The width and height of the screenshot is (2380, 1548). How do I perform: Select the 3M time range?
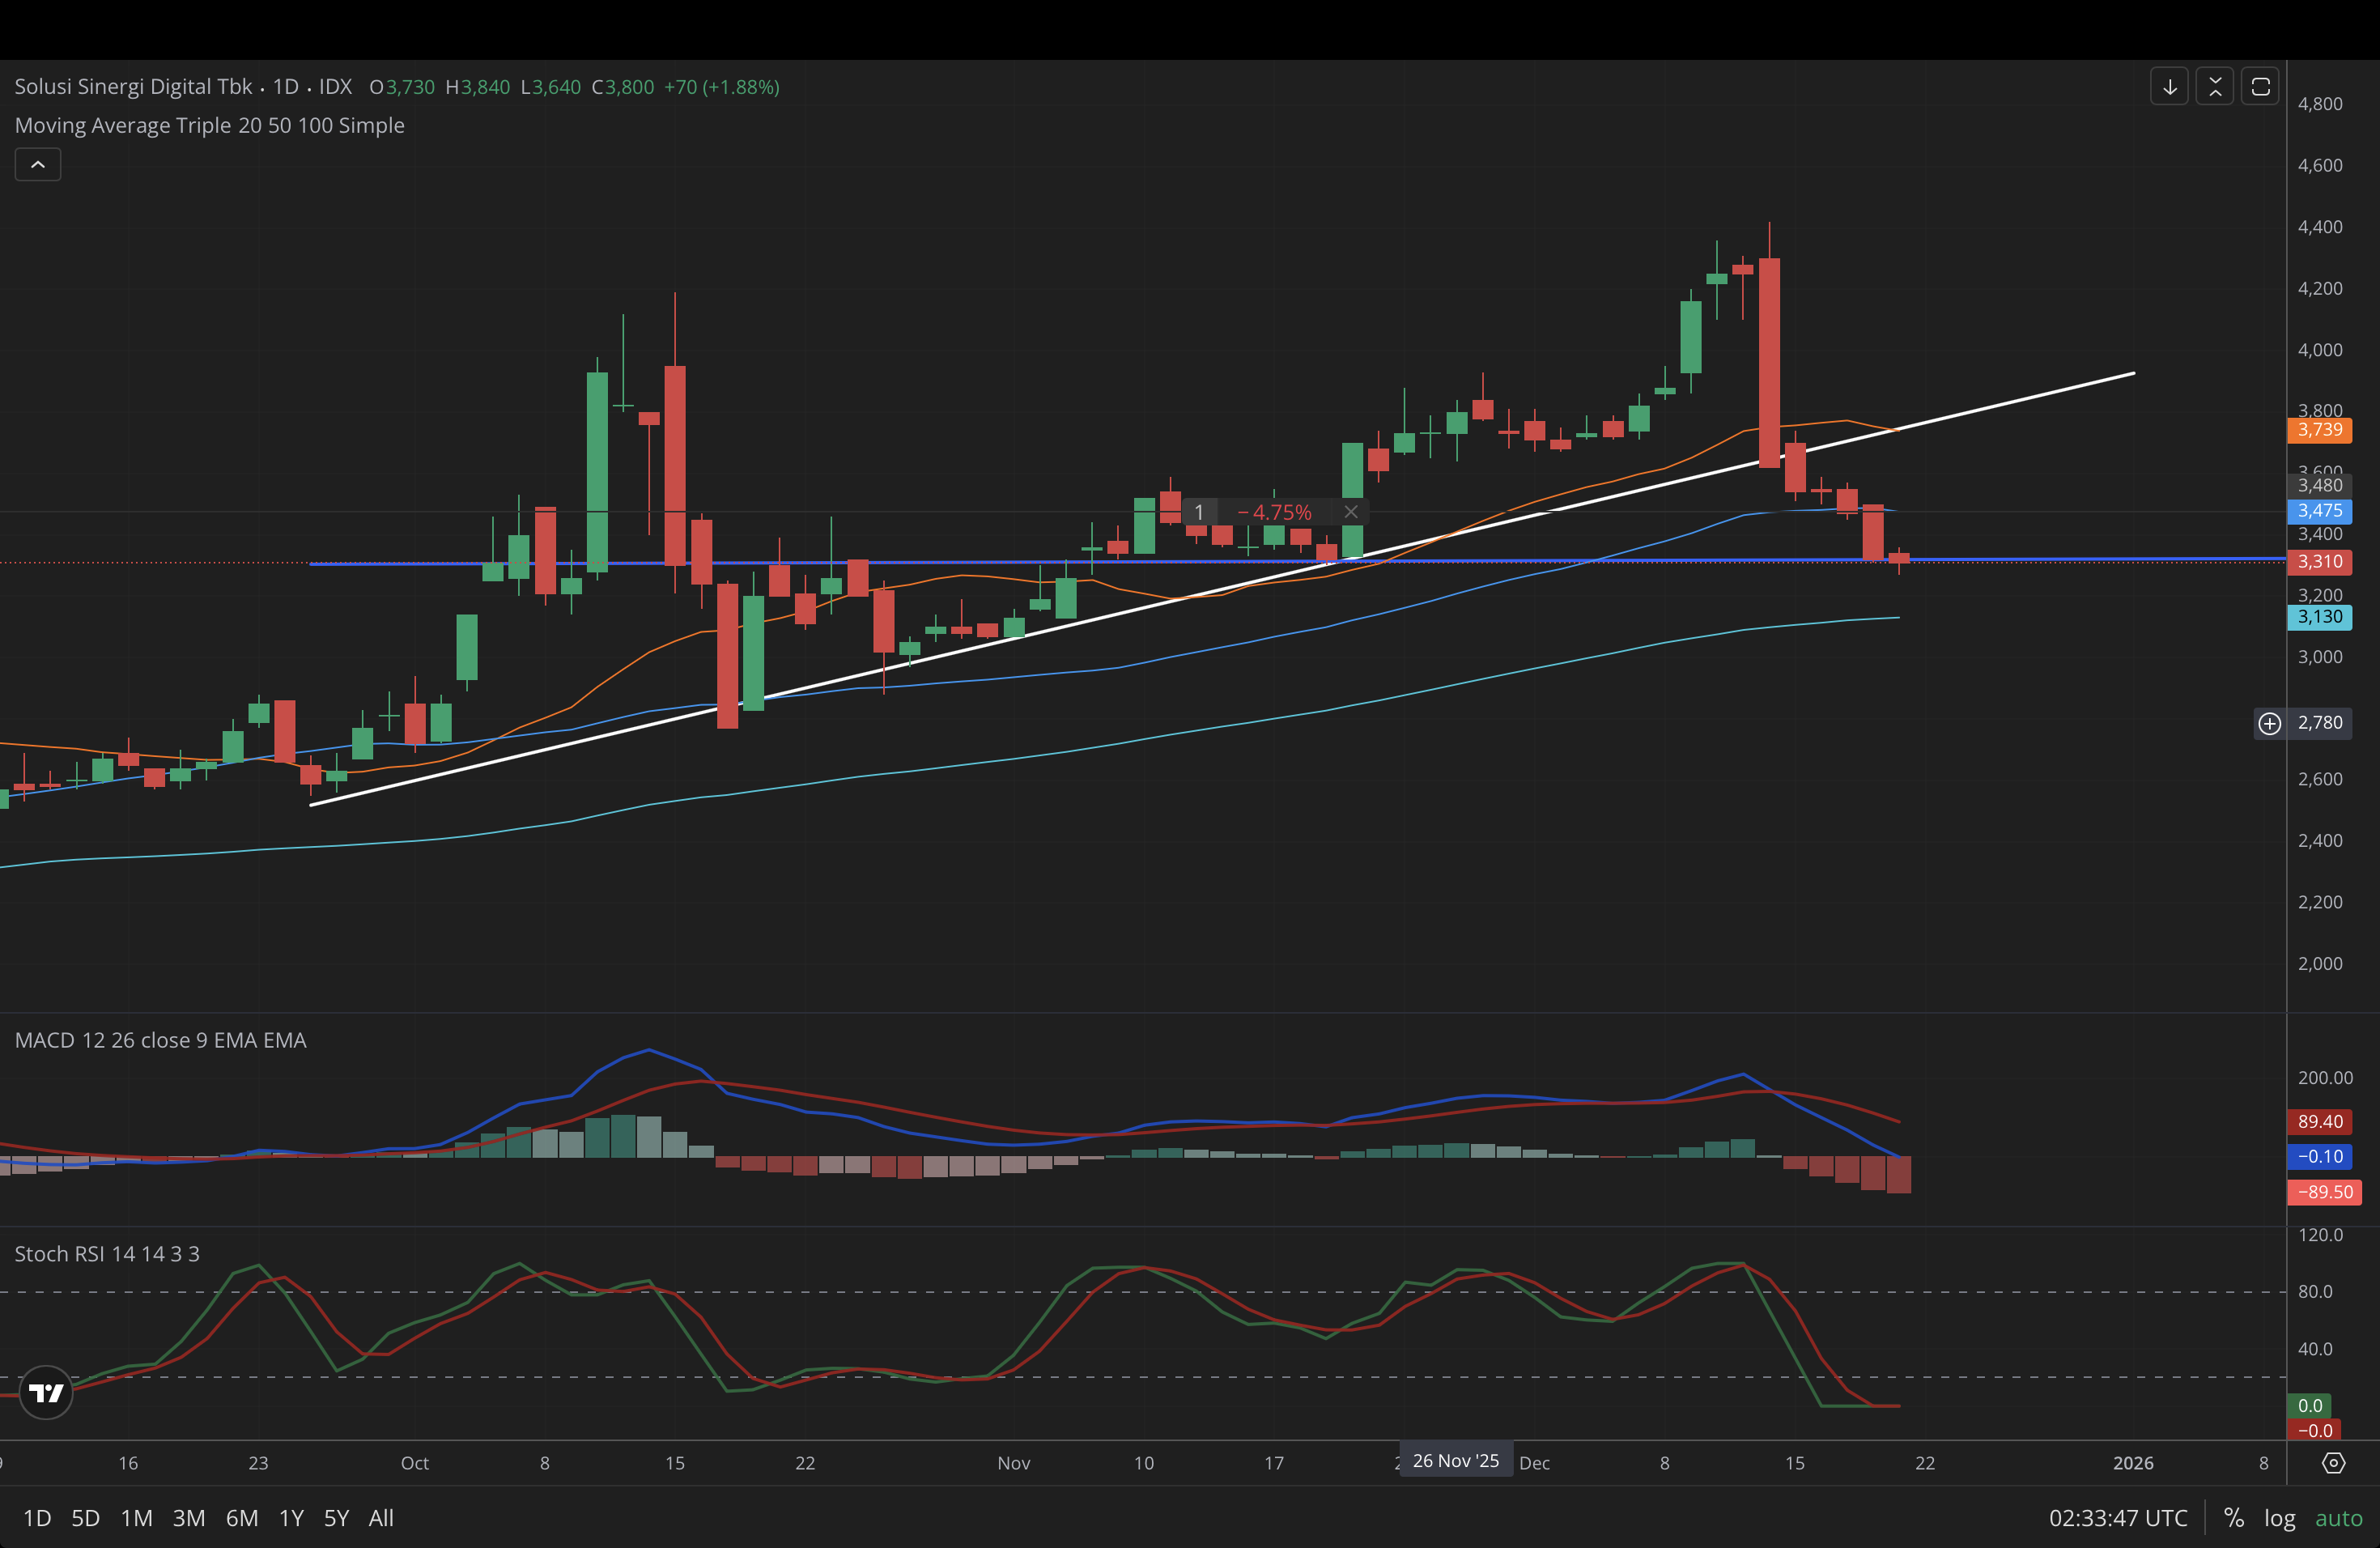pyautogui.click(x=189, y=1518)
